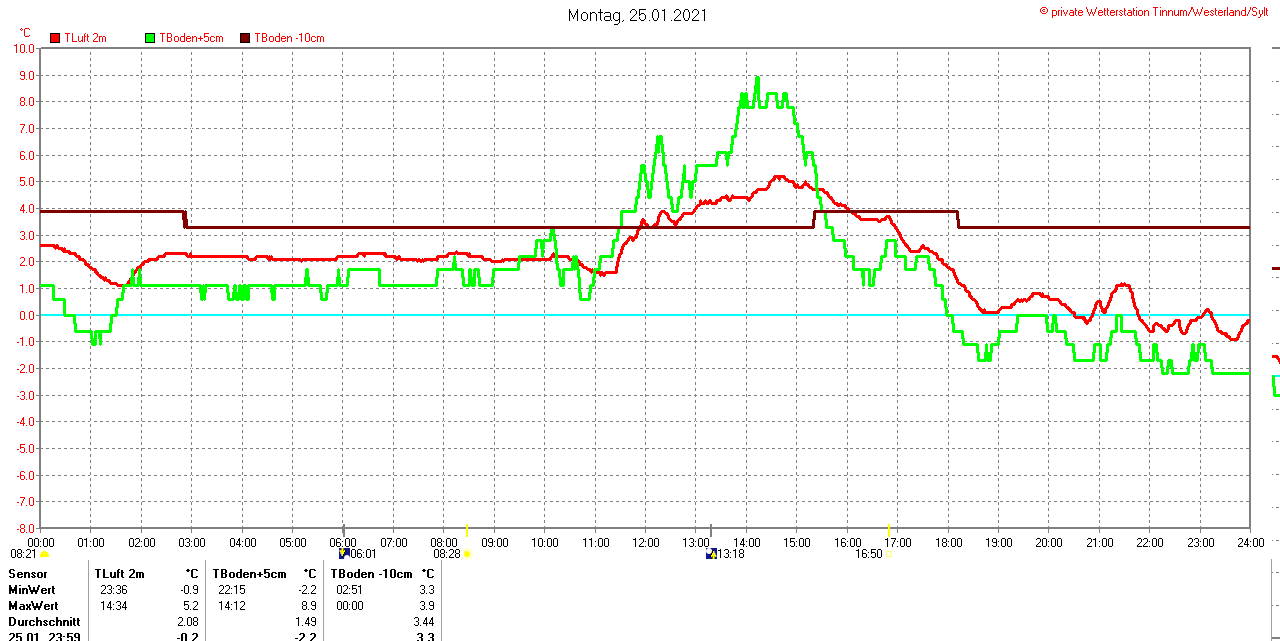Click the Durchschnitt row header in table
This screenshot has height=641, width=1280.
click(x=44, y=622)
